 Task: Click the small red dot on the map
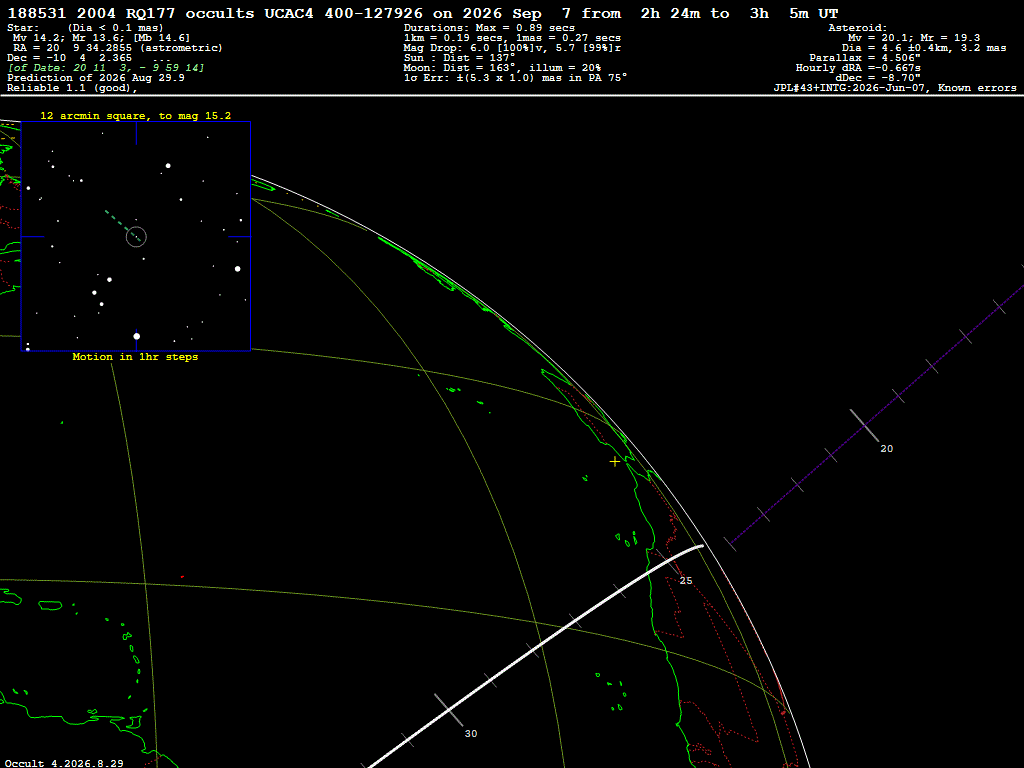[x=182, y=577]
